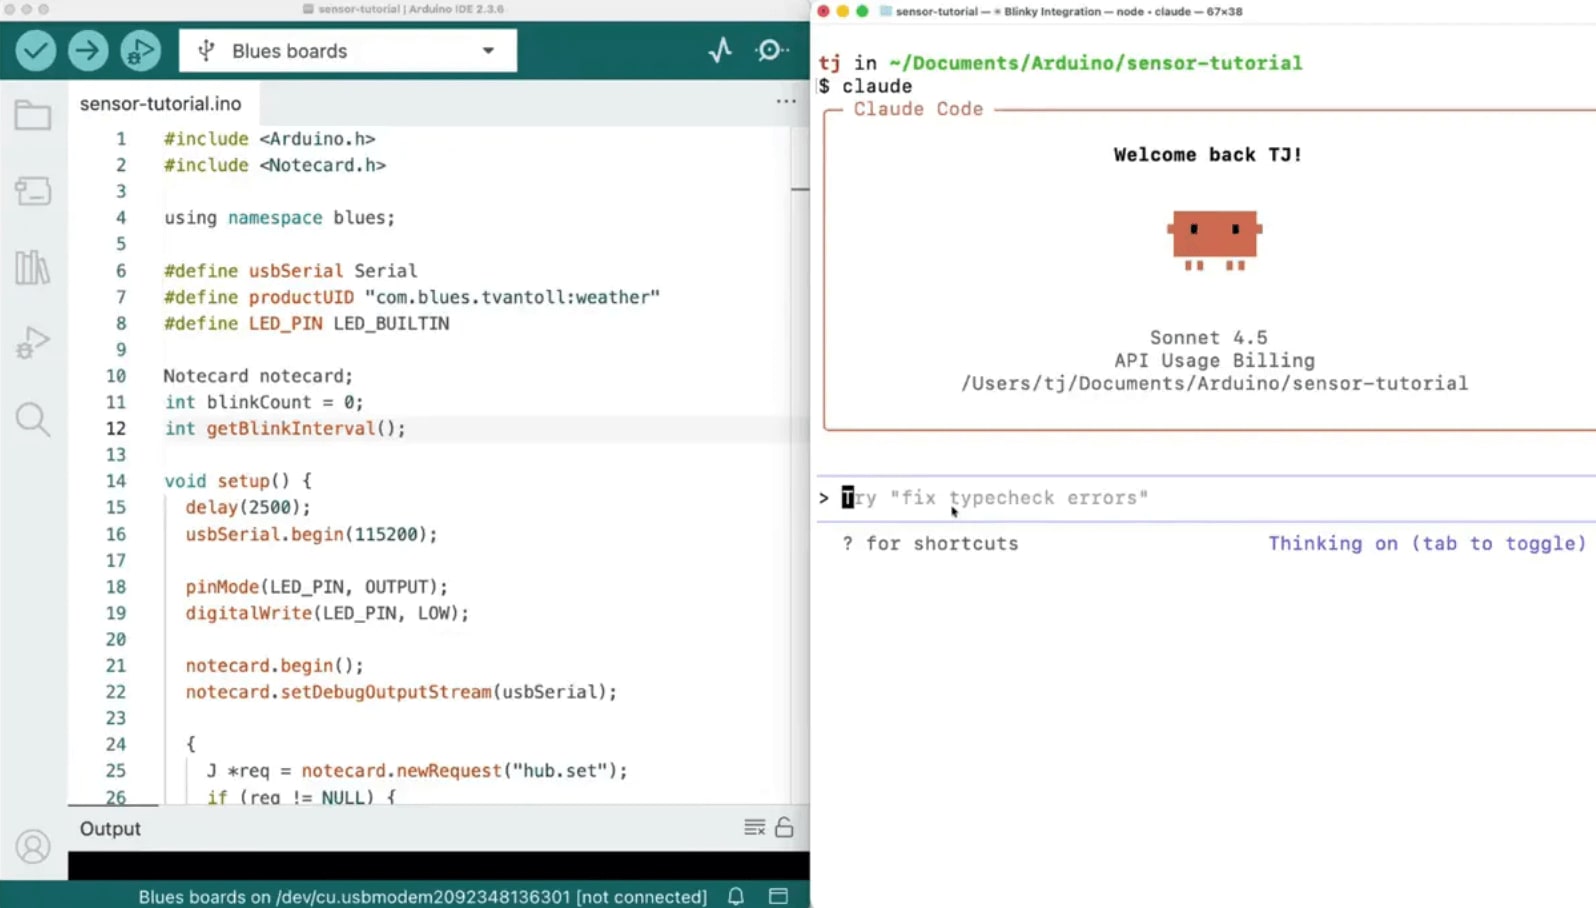
Task: Toggle Output scroll lock icon
Action: pos(784,827)
